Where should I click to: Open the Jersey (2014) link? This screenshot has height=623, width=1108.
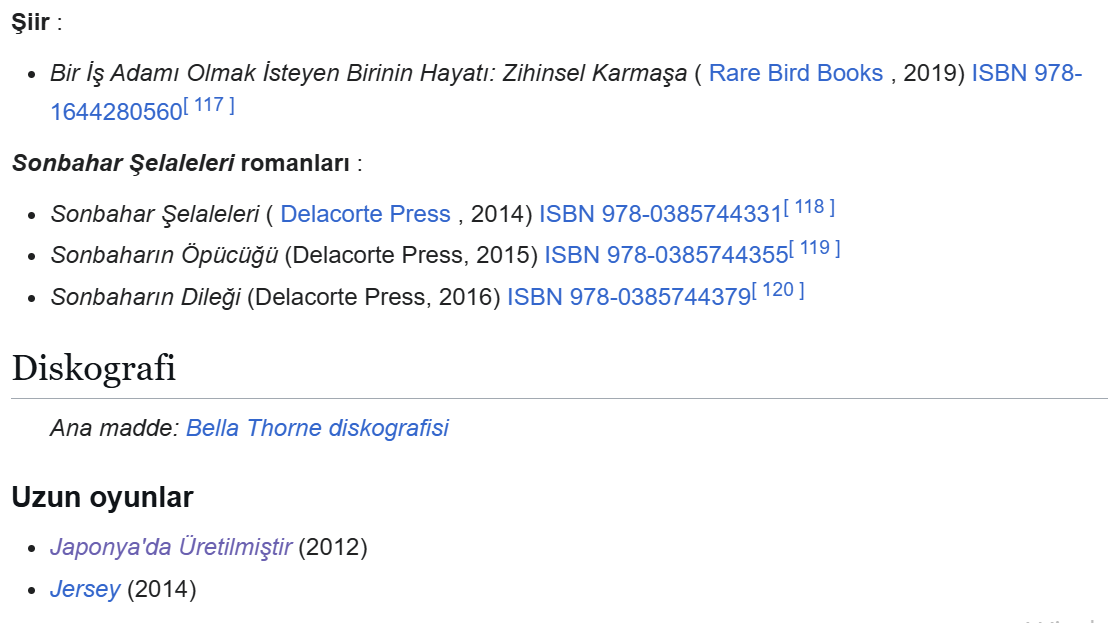tap(85, 589)
